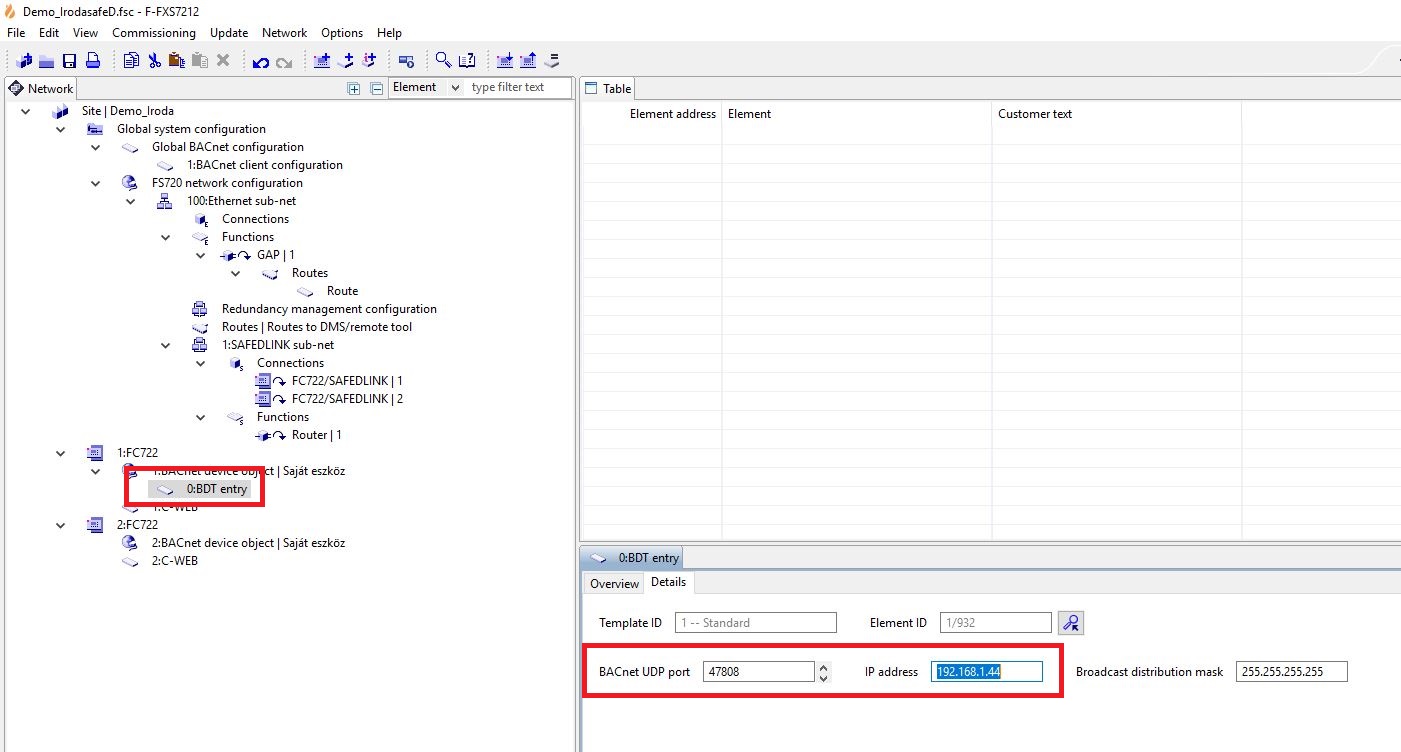Click the Collapse All minus icon in Network panel
Viewport: 1401px width, 752px height.
pos(376,88)
